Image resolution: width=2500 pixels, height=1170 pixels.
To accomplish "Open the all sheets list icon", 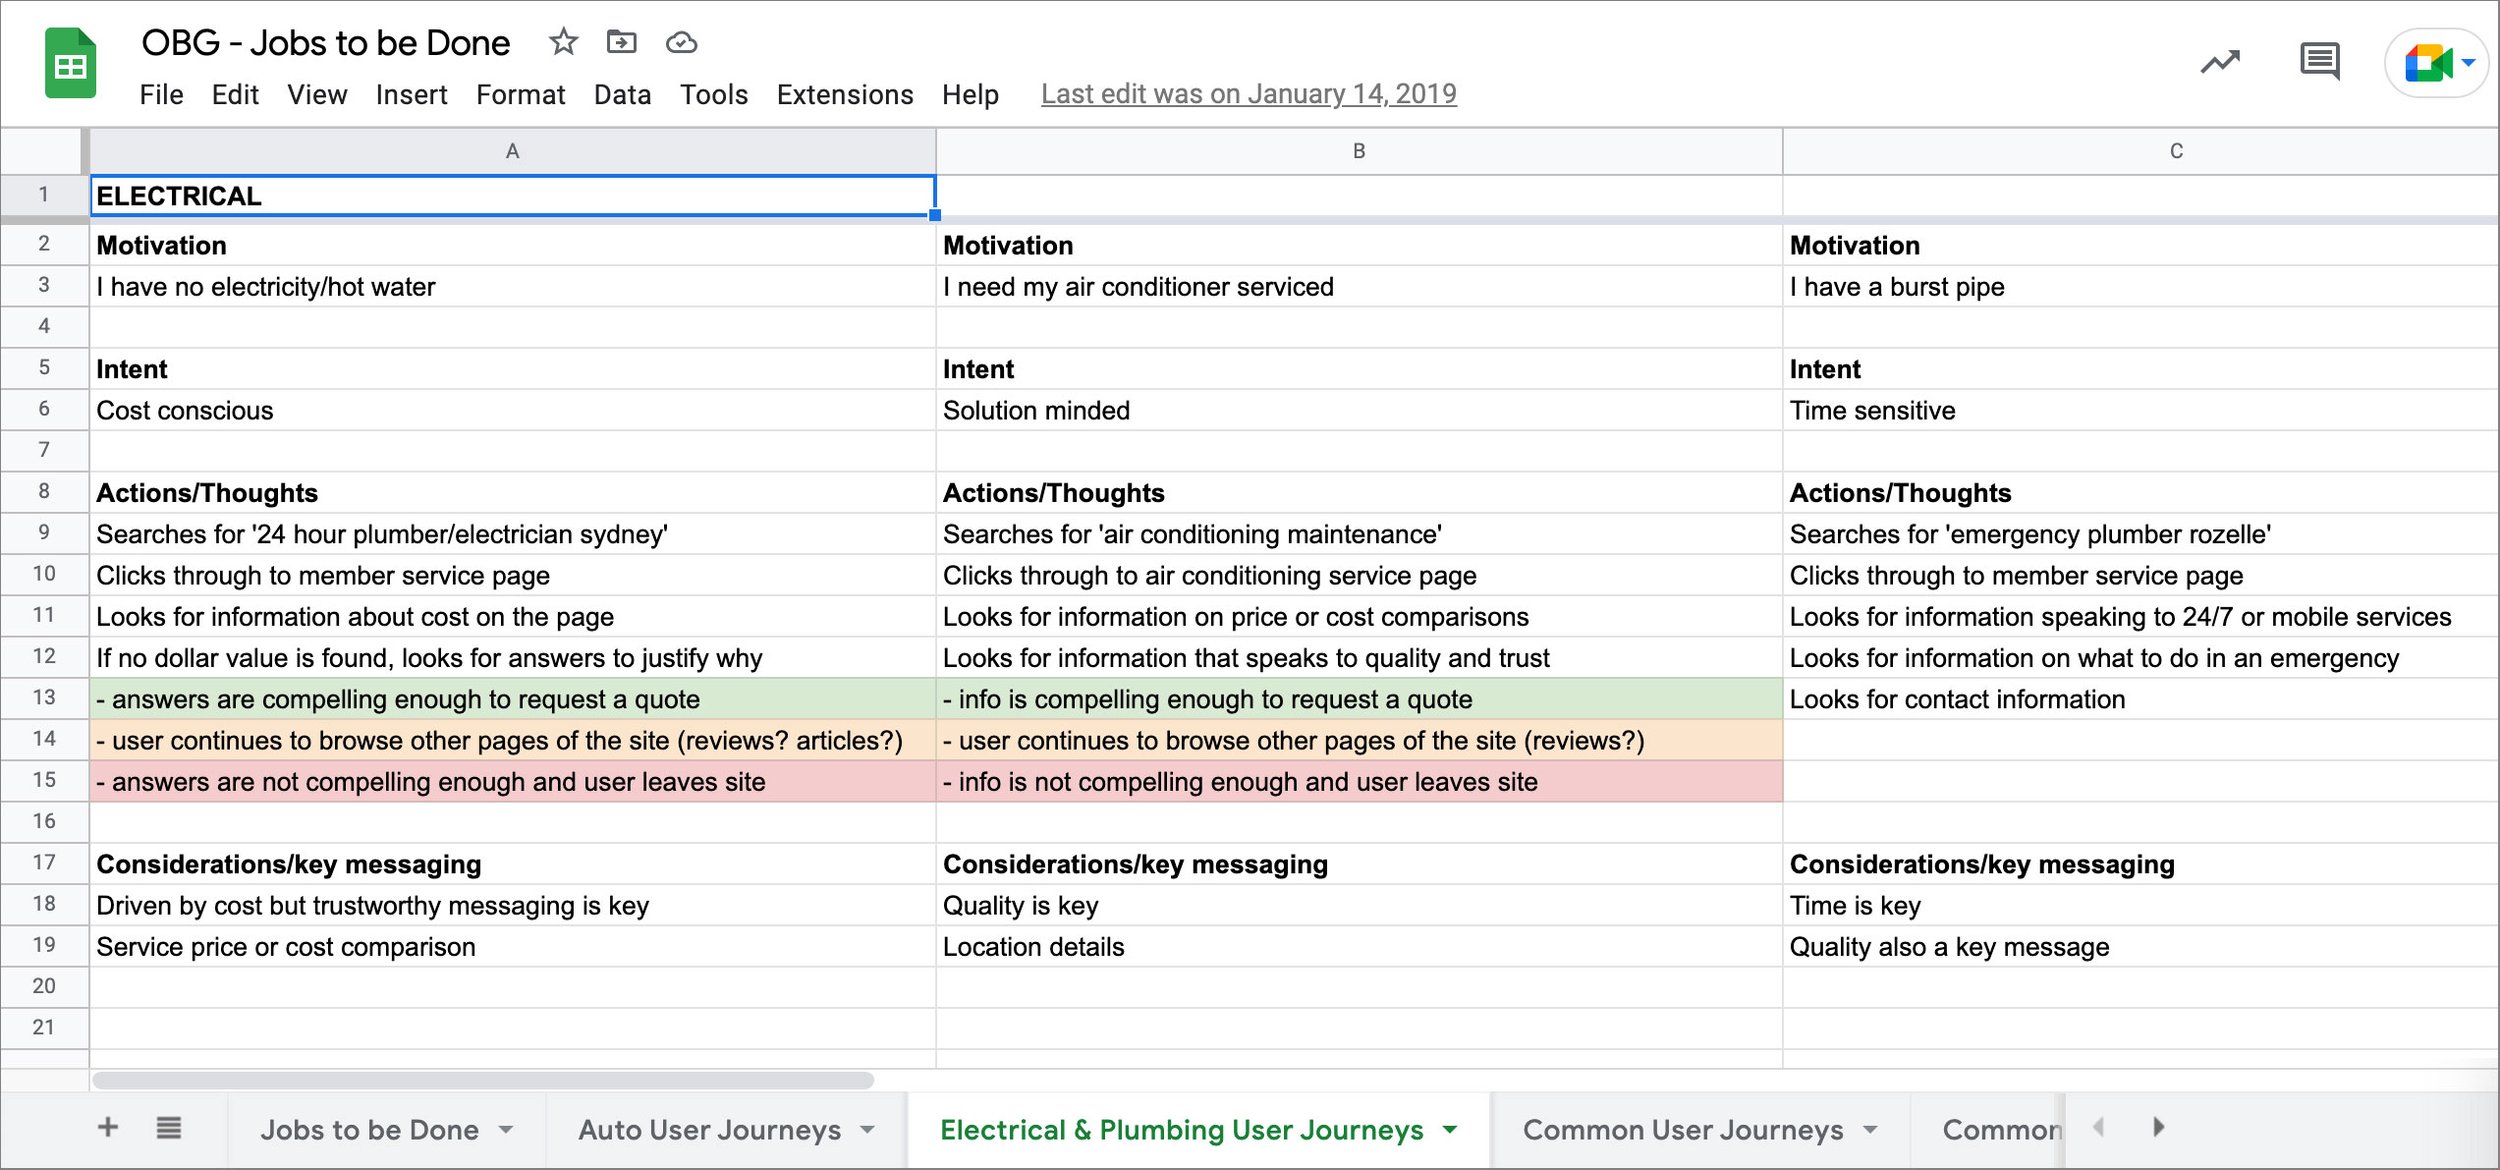I will (169, 1128).
